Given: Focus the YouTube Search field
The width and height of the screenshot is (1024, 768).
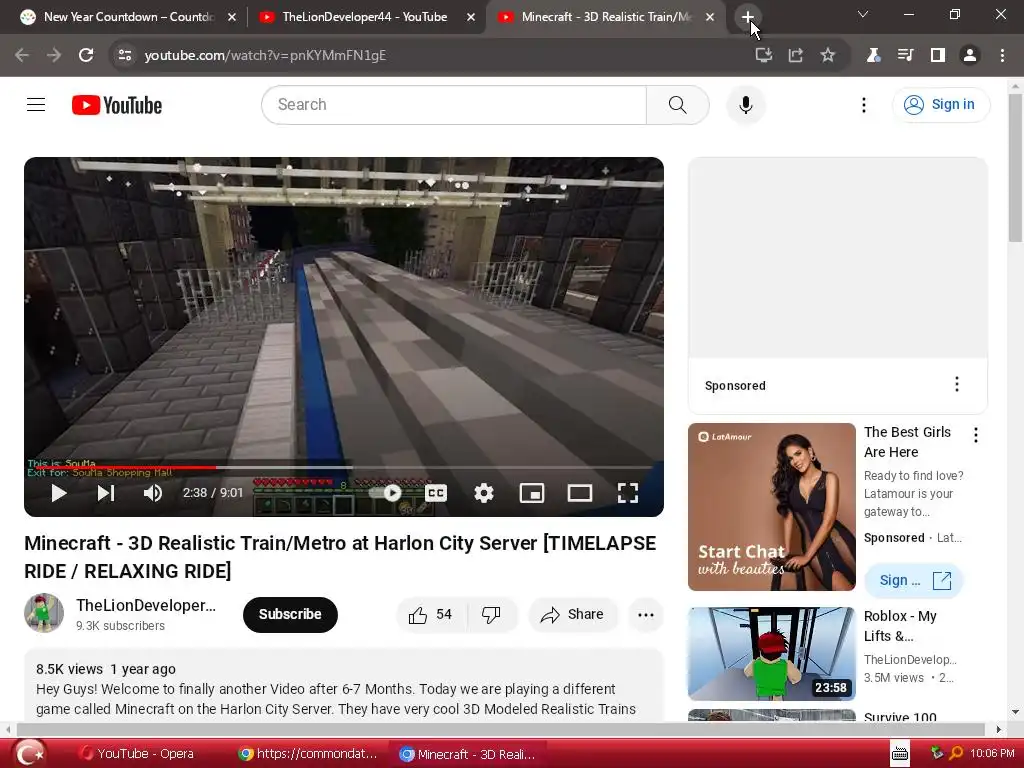Looking at the screenshot, I should [454, 104].
